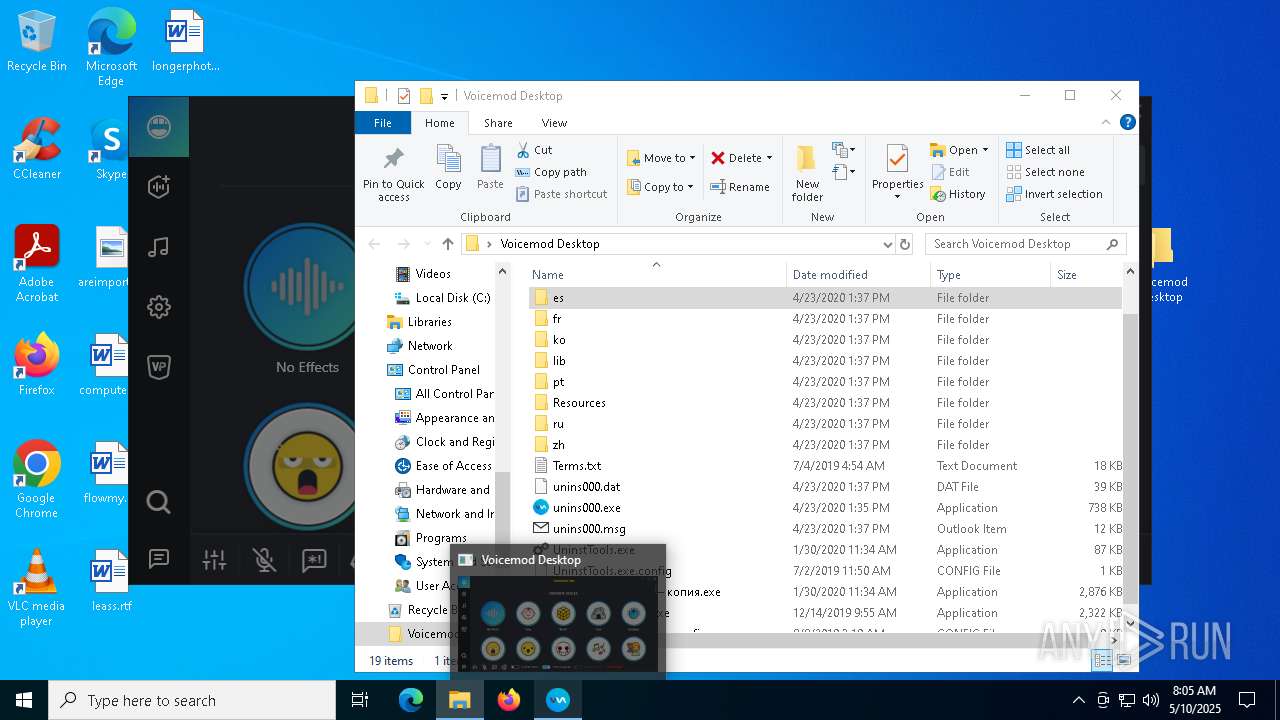Open the Move to dropdown
This screenshot has height=720, width=1280.
point(661,158)
